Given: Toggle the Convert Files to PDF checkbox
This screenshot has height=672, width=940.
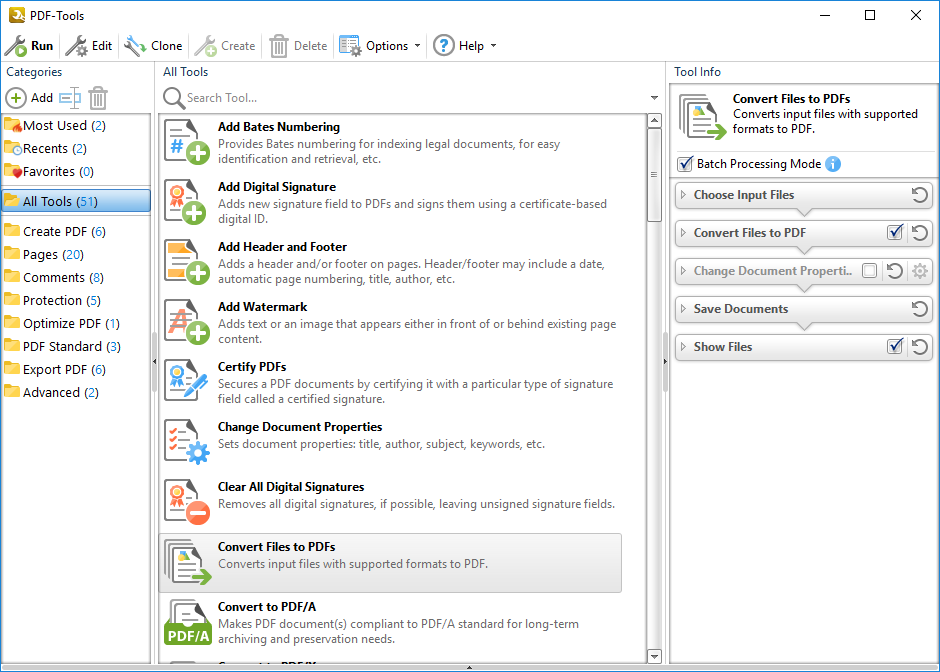Looking at the screenshot, I should (895, 233).
